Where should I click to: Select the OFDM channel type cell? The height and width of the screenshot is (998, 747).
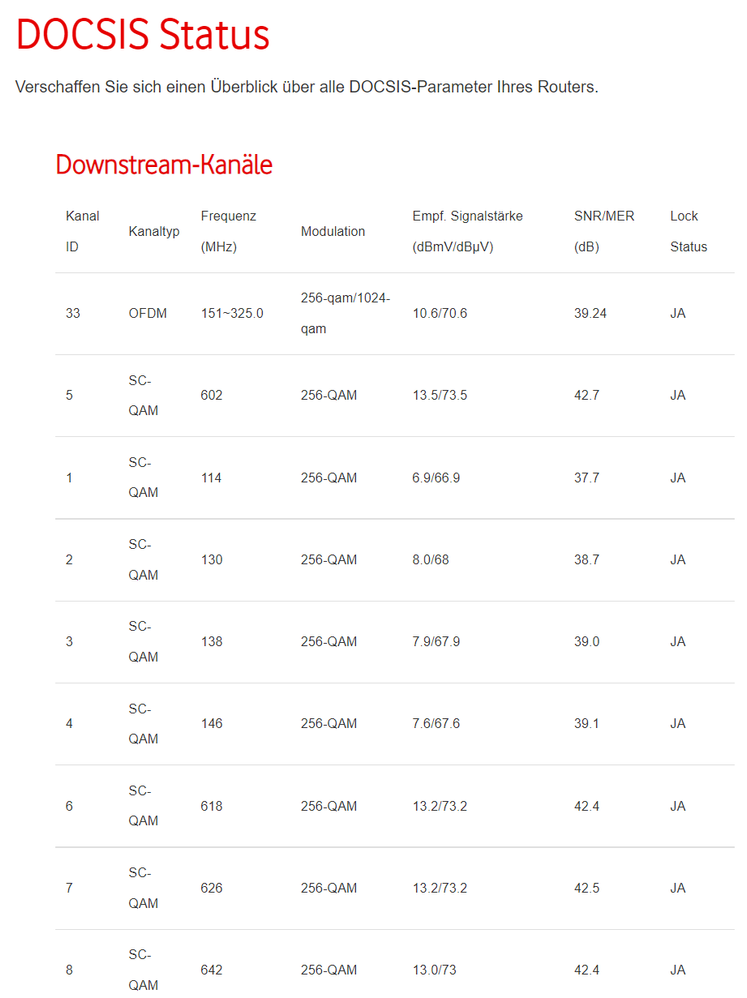(x=148, y=313)
